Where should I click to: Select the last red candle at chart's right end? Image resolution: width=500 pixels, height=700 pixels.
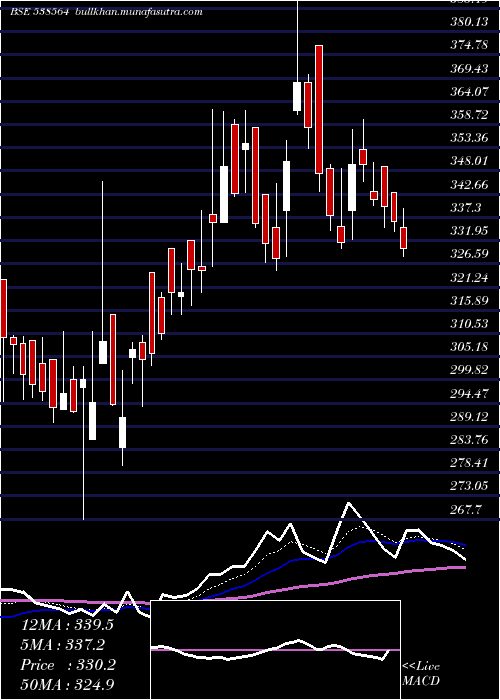point(404,238)
